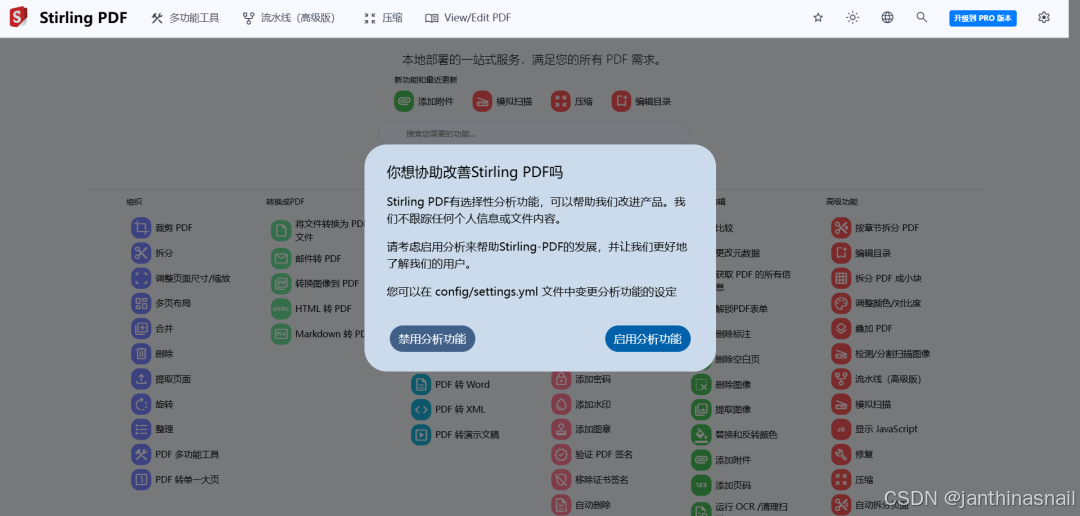Click the 搜索您需要的功能 search field
This screenshot has width=1080, height=516.
click(x=534, y=134)
